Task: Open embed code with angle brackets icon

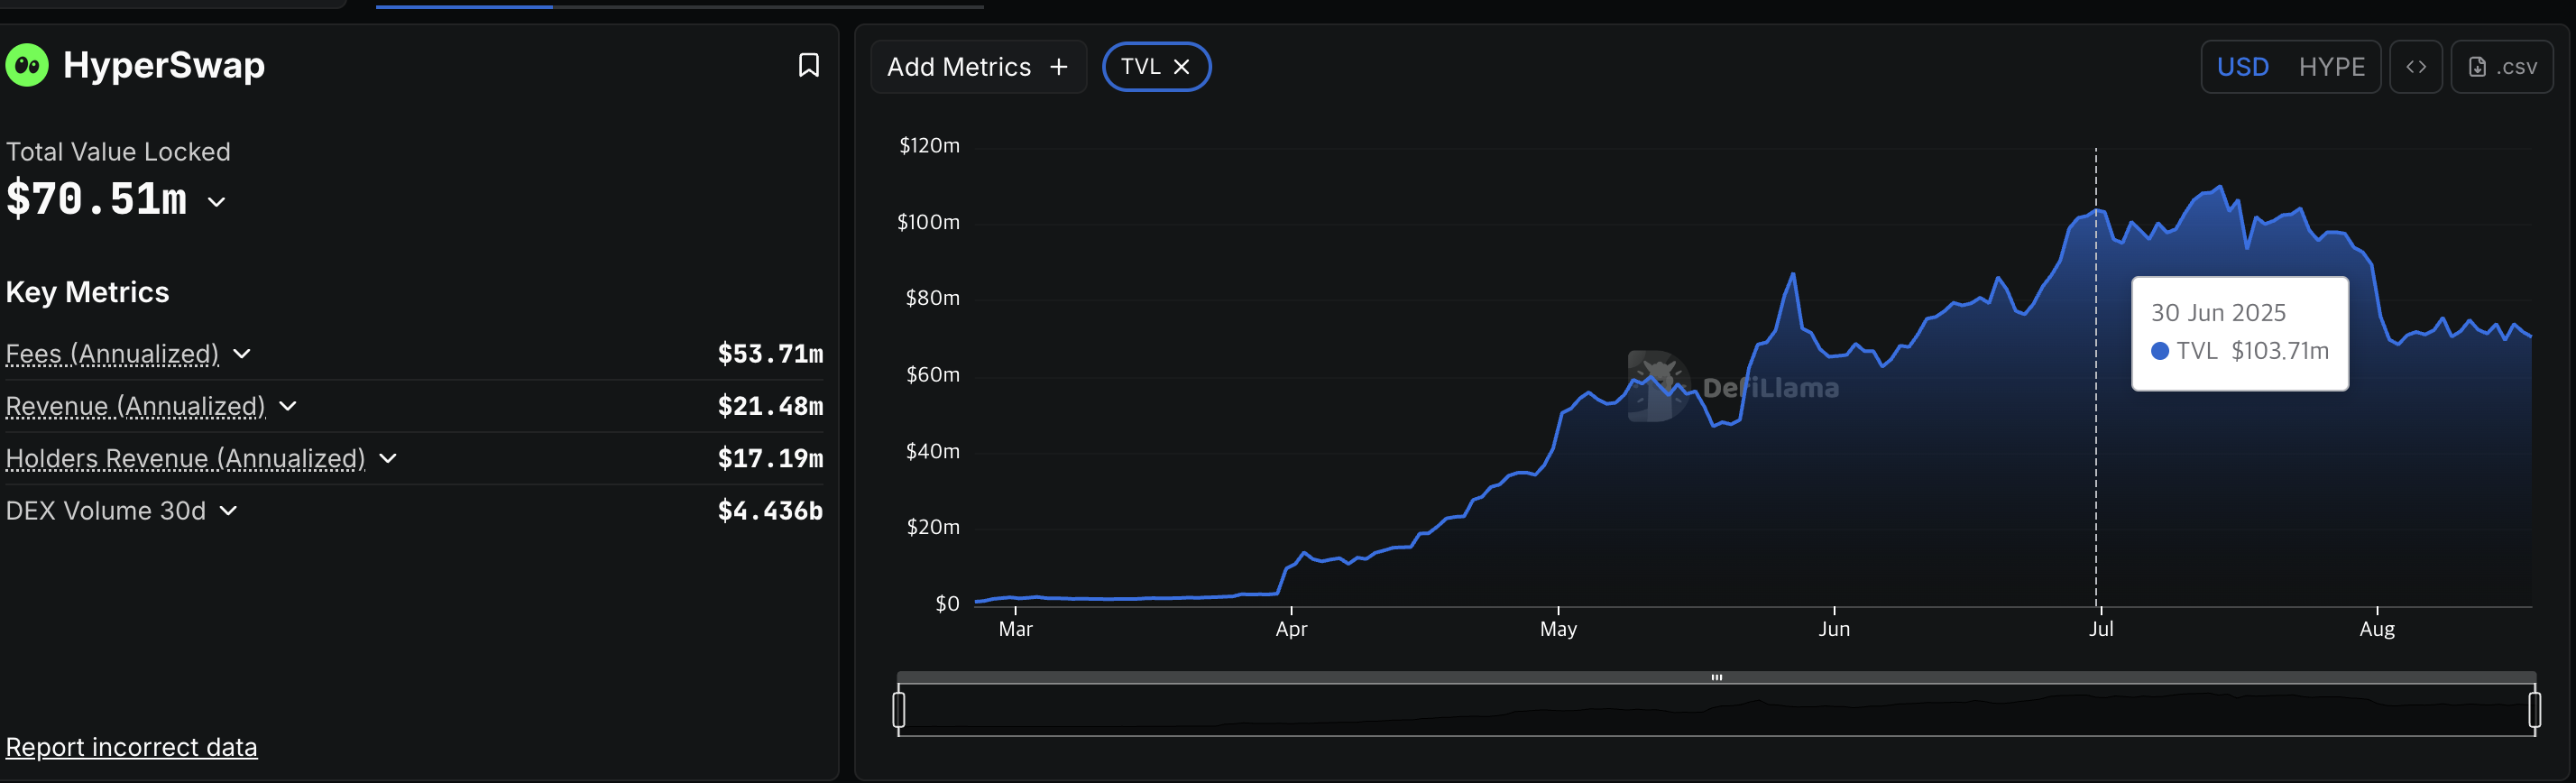Action: 2416,67
